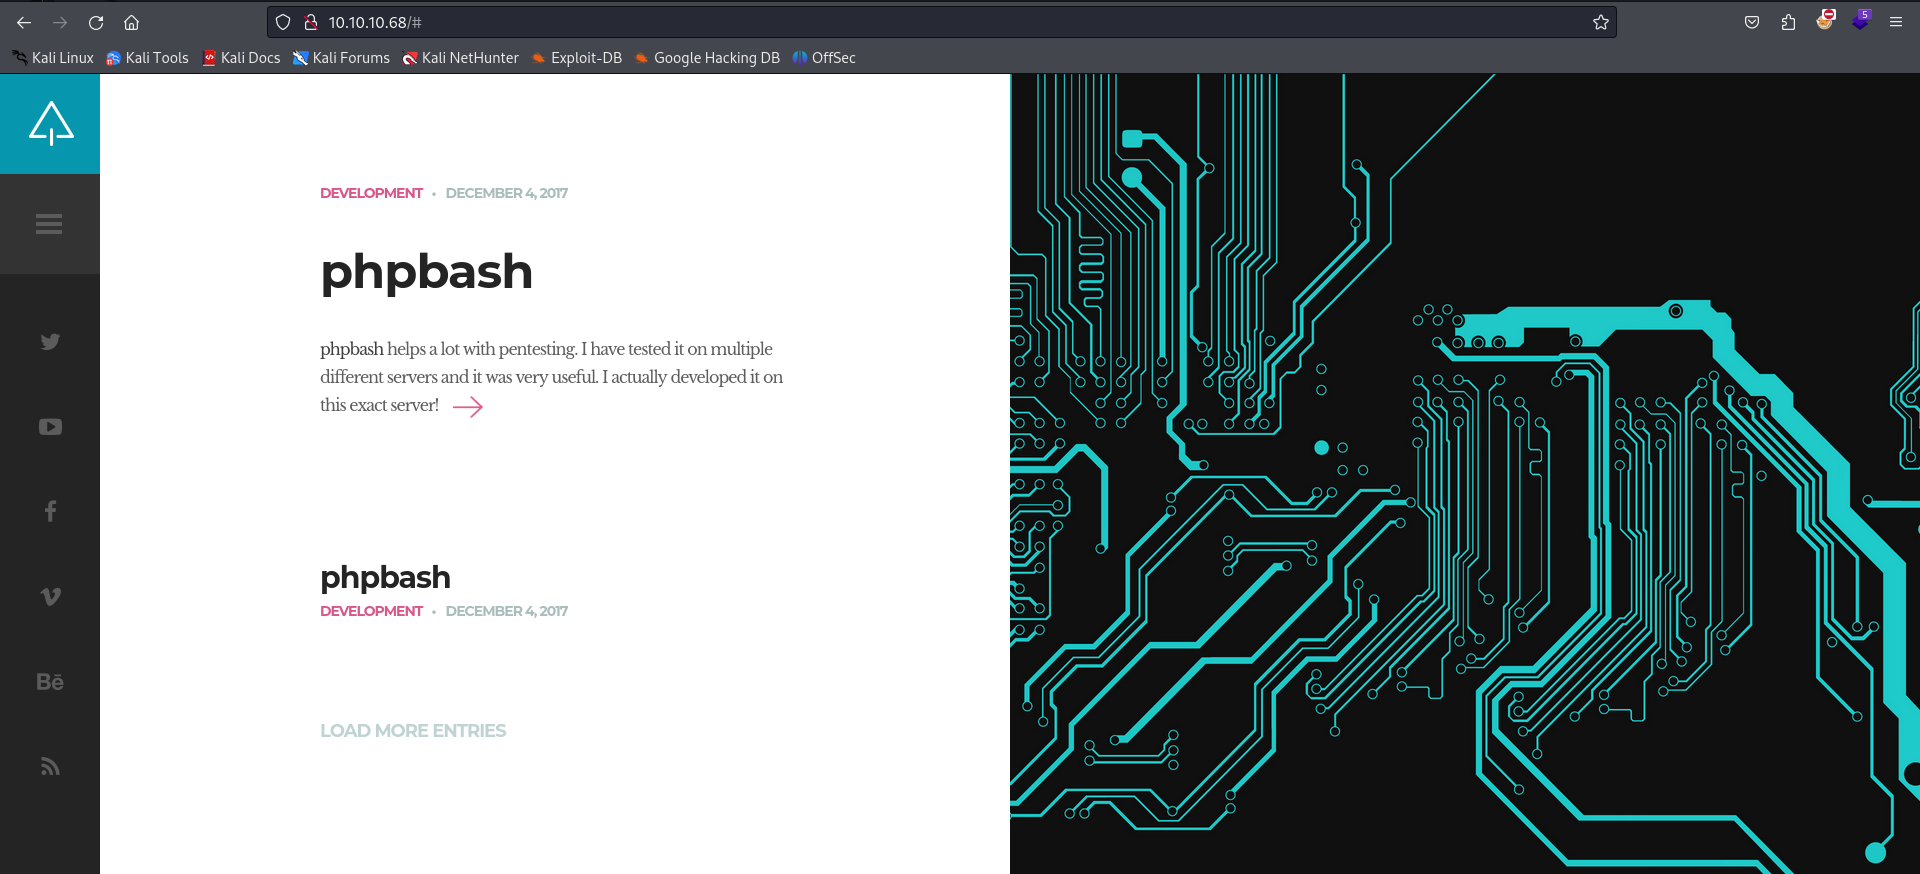Open the second phpbash entry title
This screenshot has height=874, width=1920.
tap(385, 577)
